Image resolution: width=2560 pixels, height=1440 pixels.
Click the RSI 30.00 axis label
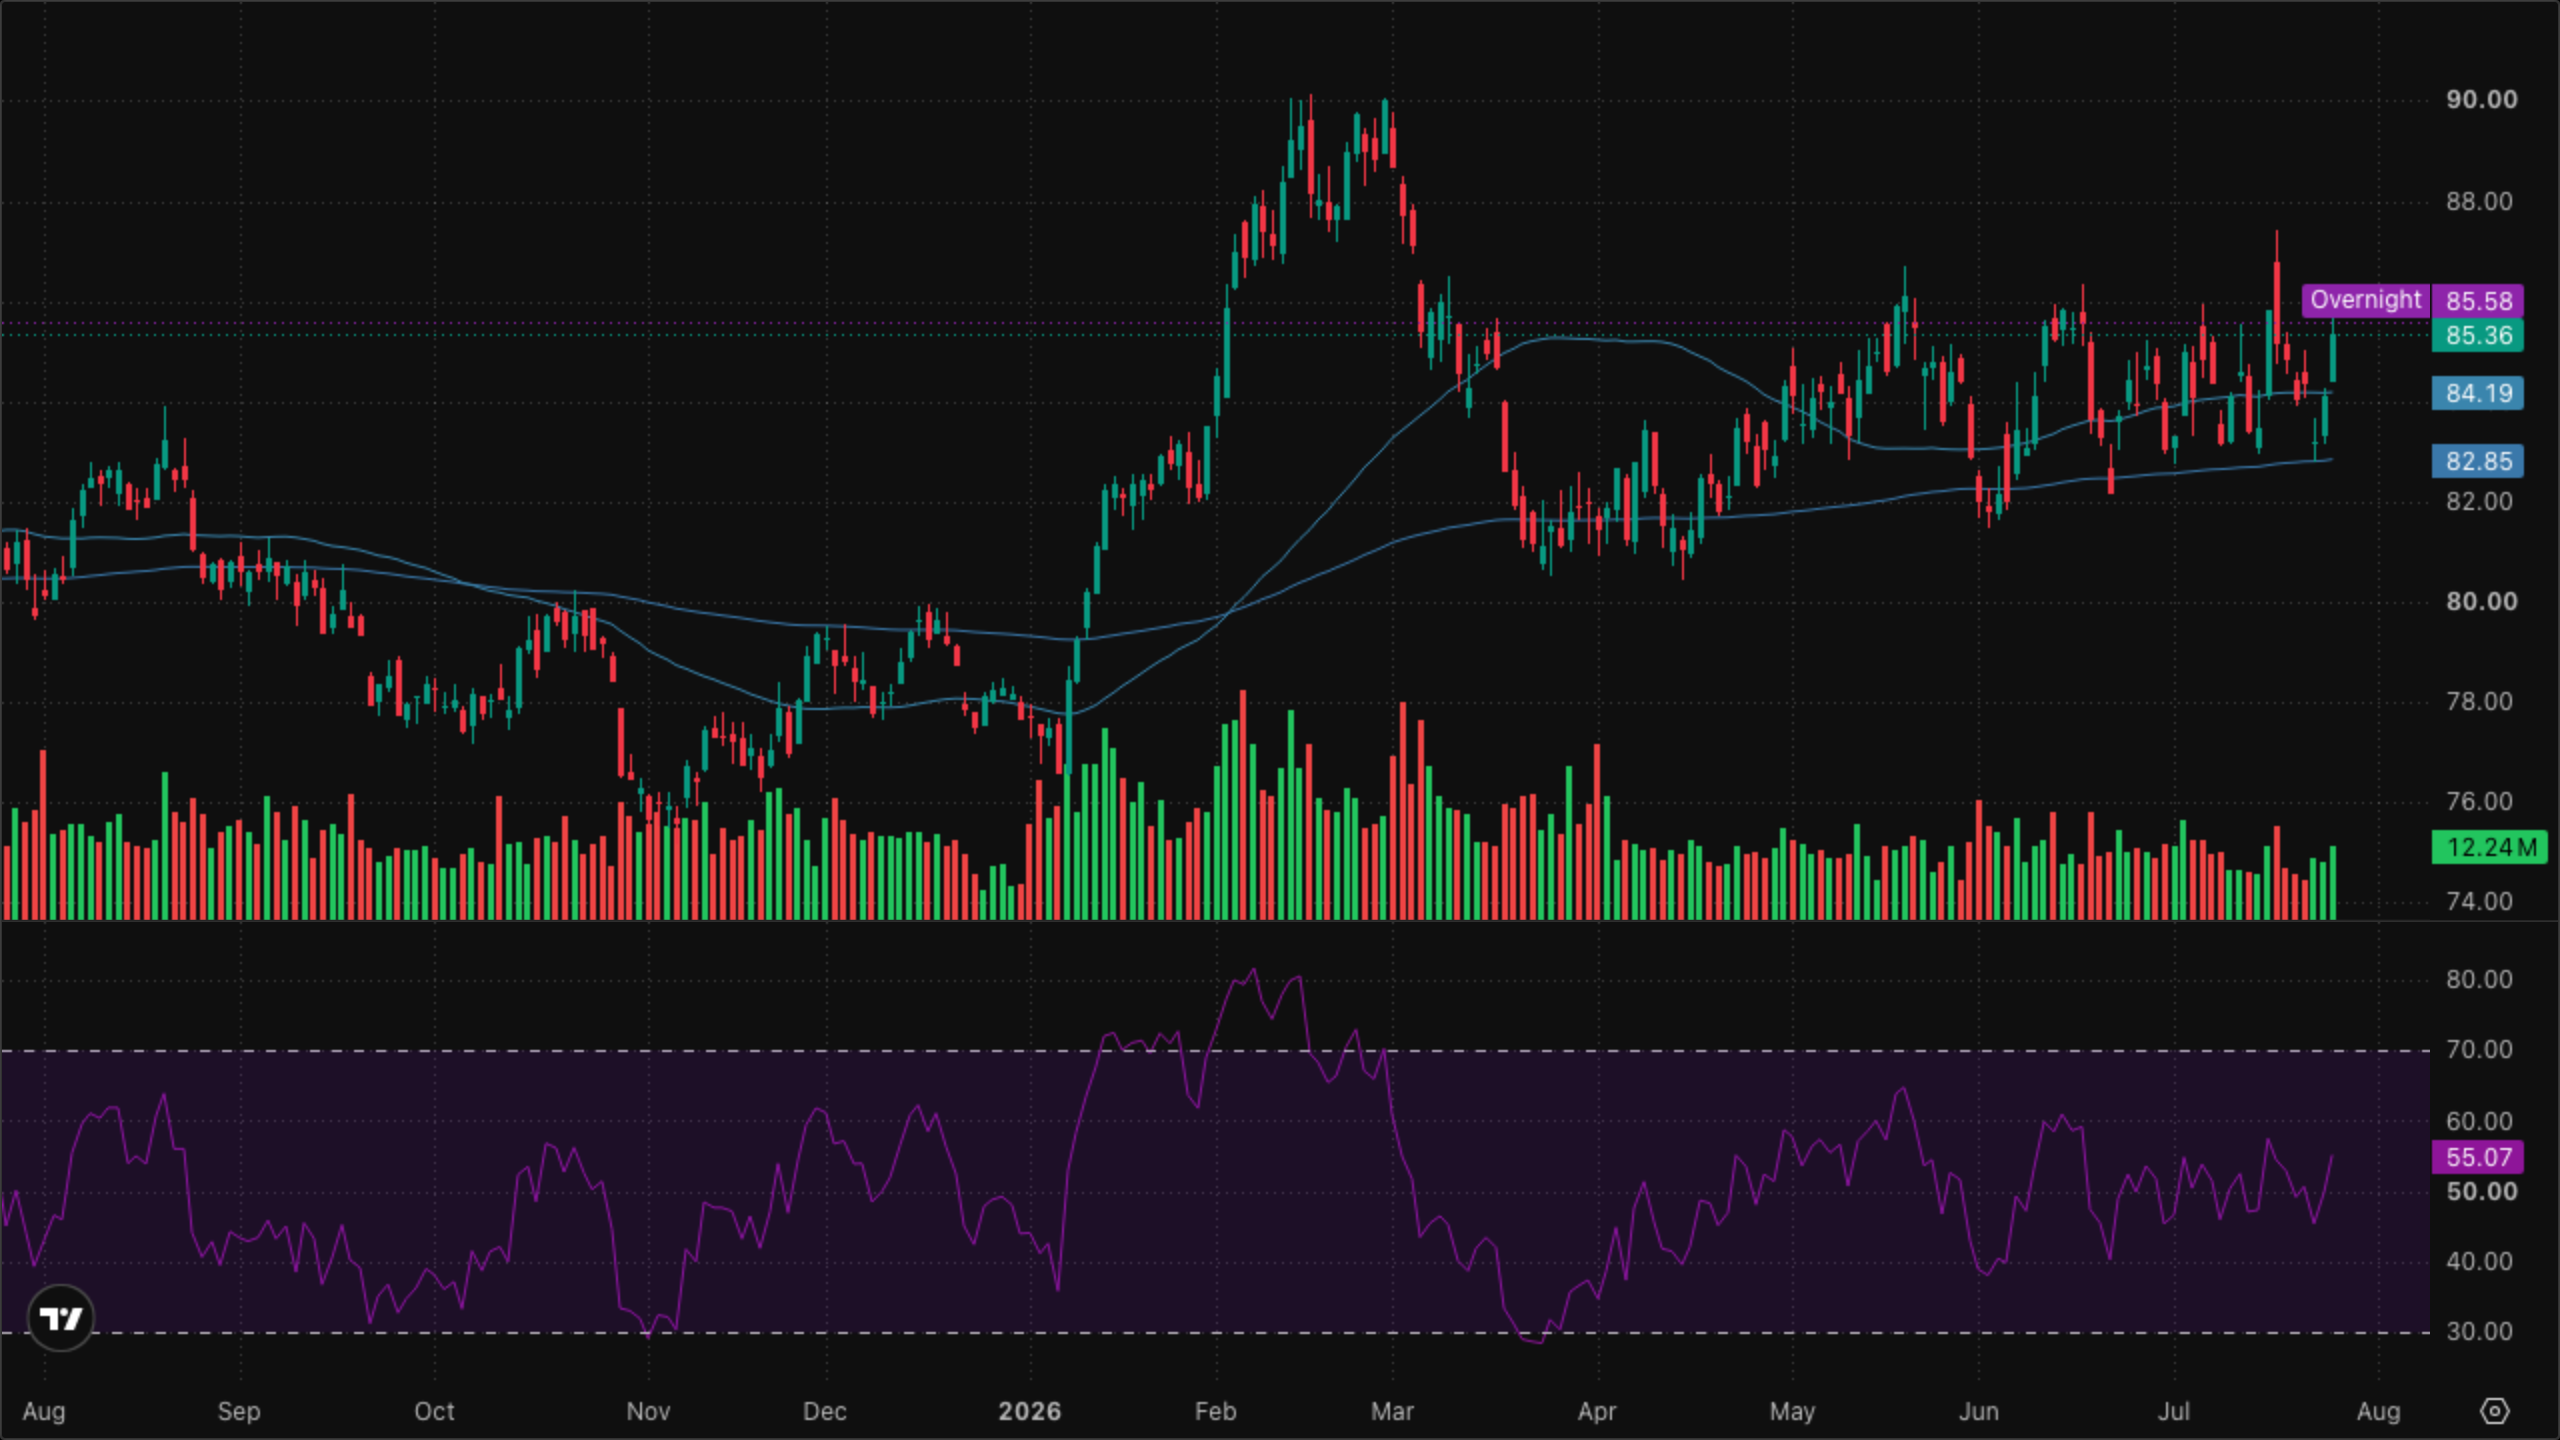[x=2479, y=1332]
